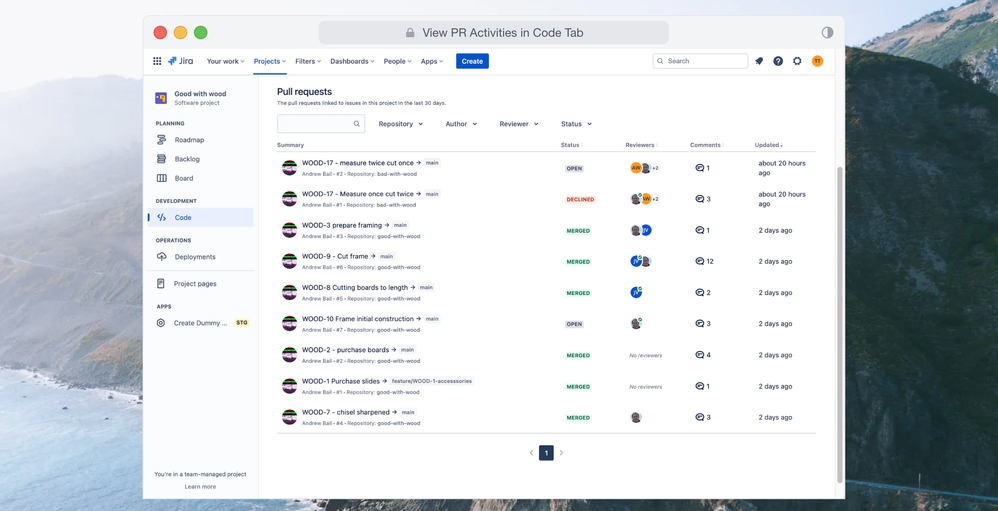Open WOOD-1 Purchase slides pull request

(x=341, y=381)
